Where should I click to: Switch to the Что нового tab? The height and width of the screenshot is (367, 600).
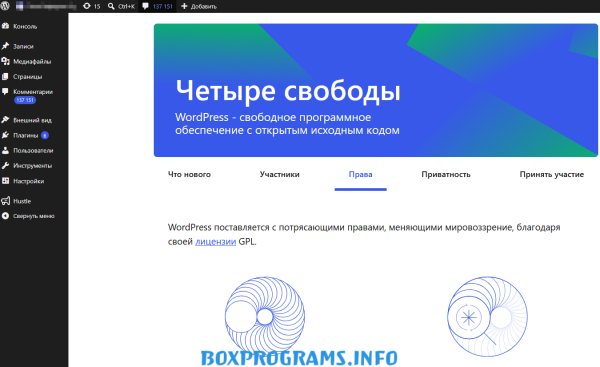(189, 175)
